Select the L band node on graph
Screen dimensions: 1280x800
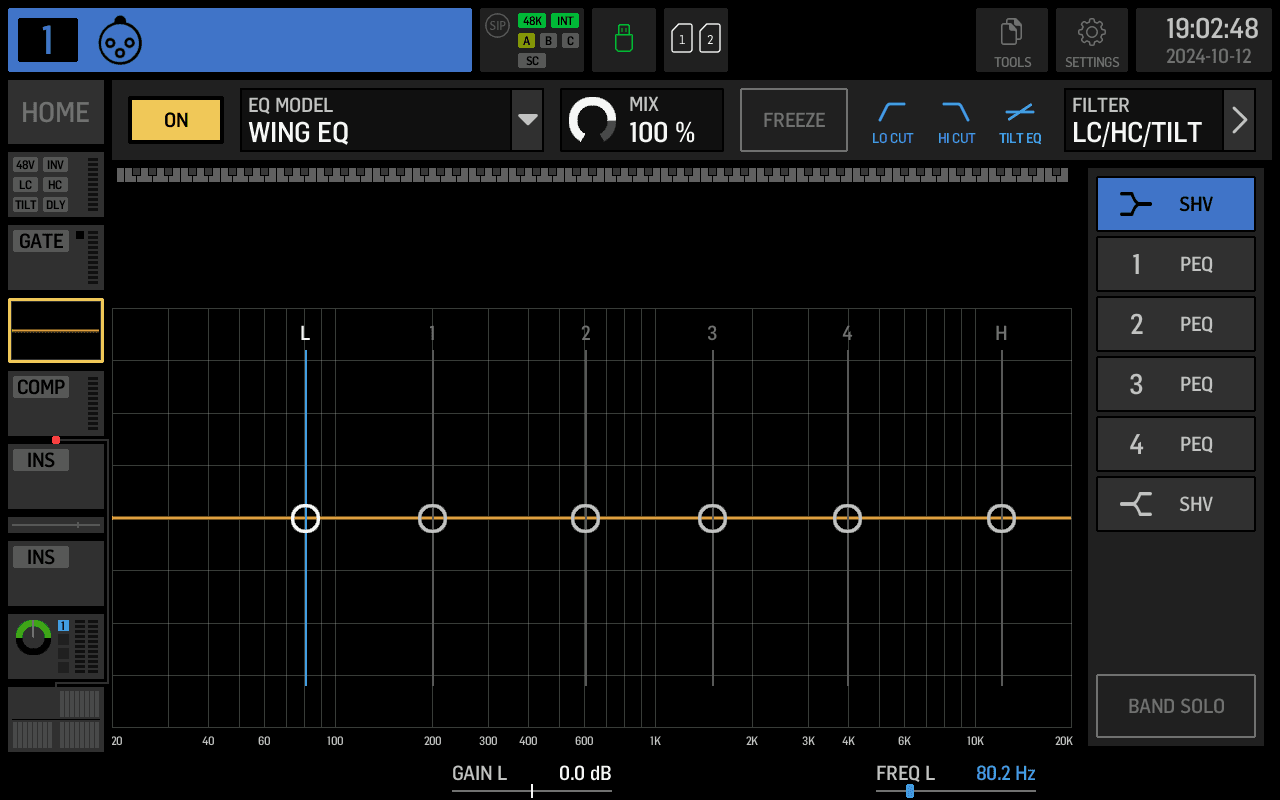(x=306, y=518)
